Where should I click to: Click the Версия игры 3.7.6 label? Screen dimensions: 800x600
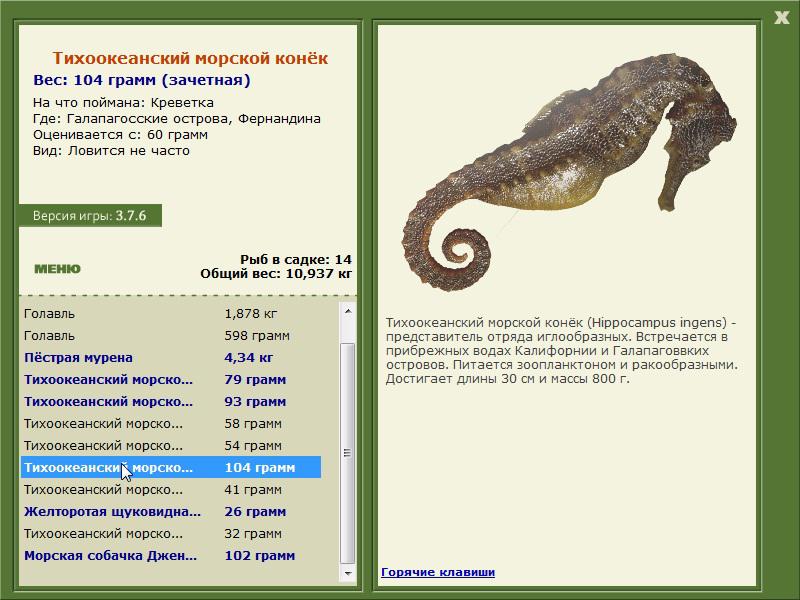tap(90, 216)
